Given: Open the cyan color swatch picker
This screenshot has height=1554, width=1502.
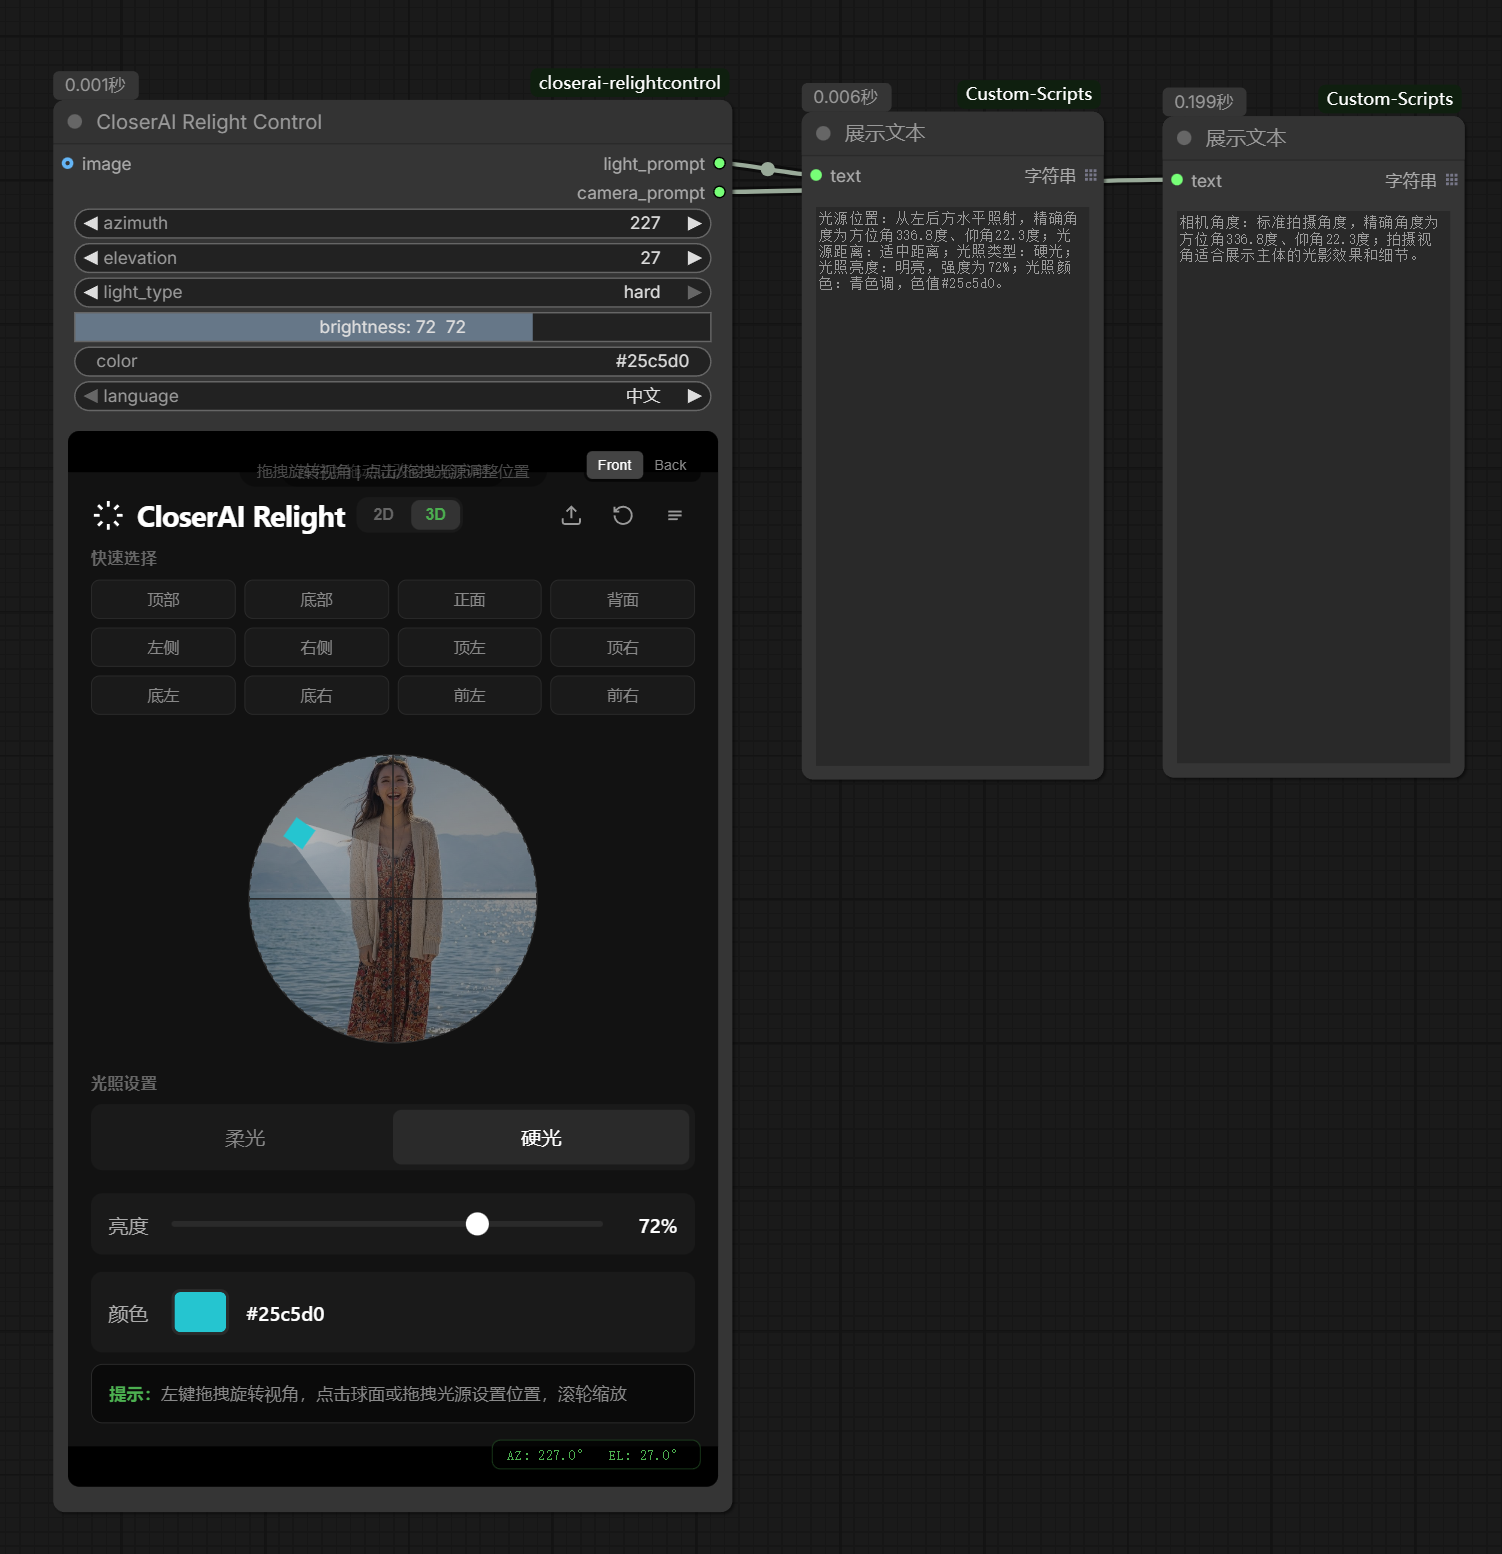Looking at the screenshot, I should (200, 1313).
